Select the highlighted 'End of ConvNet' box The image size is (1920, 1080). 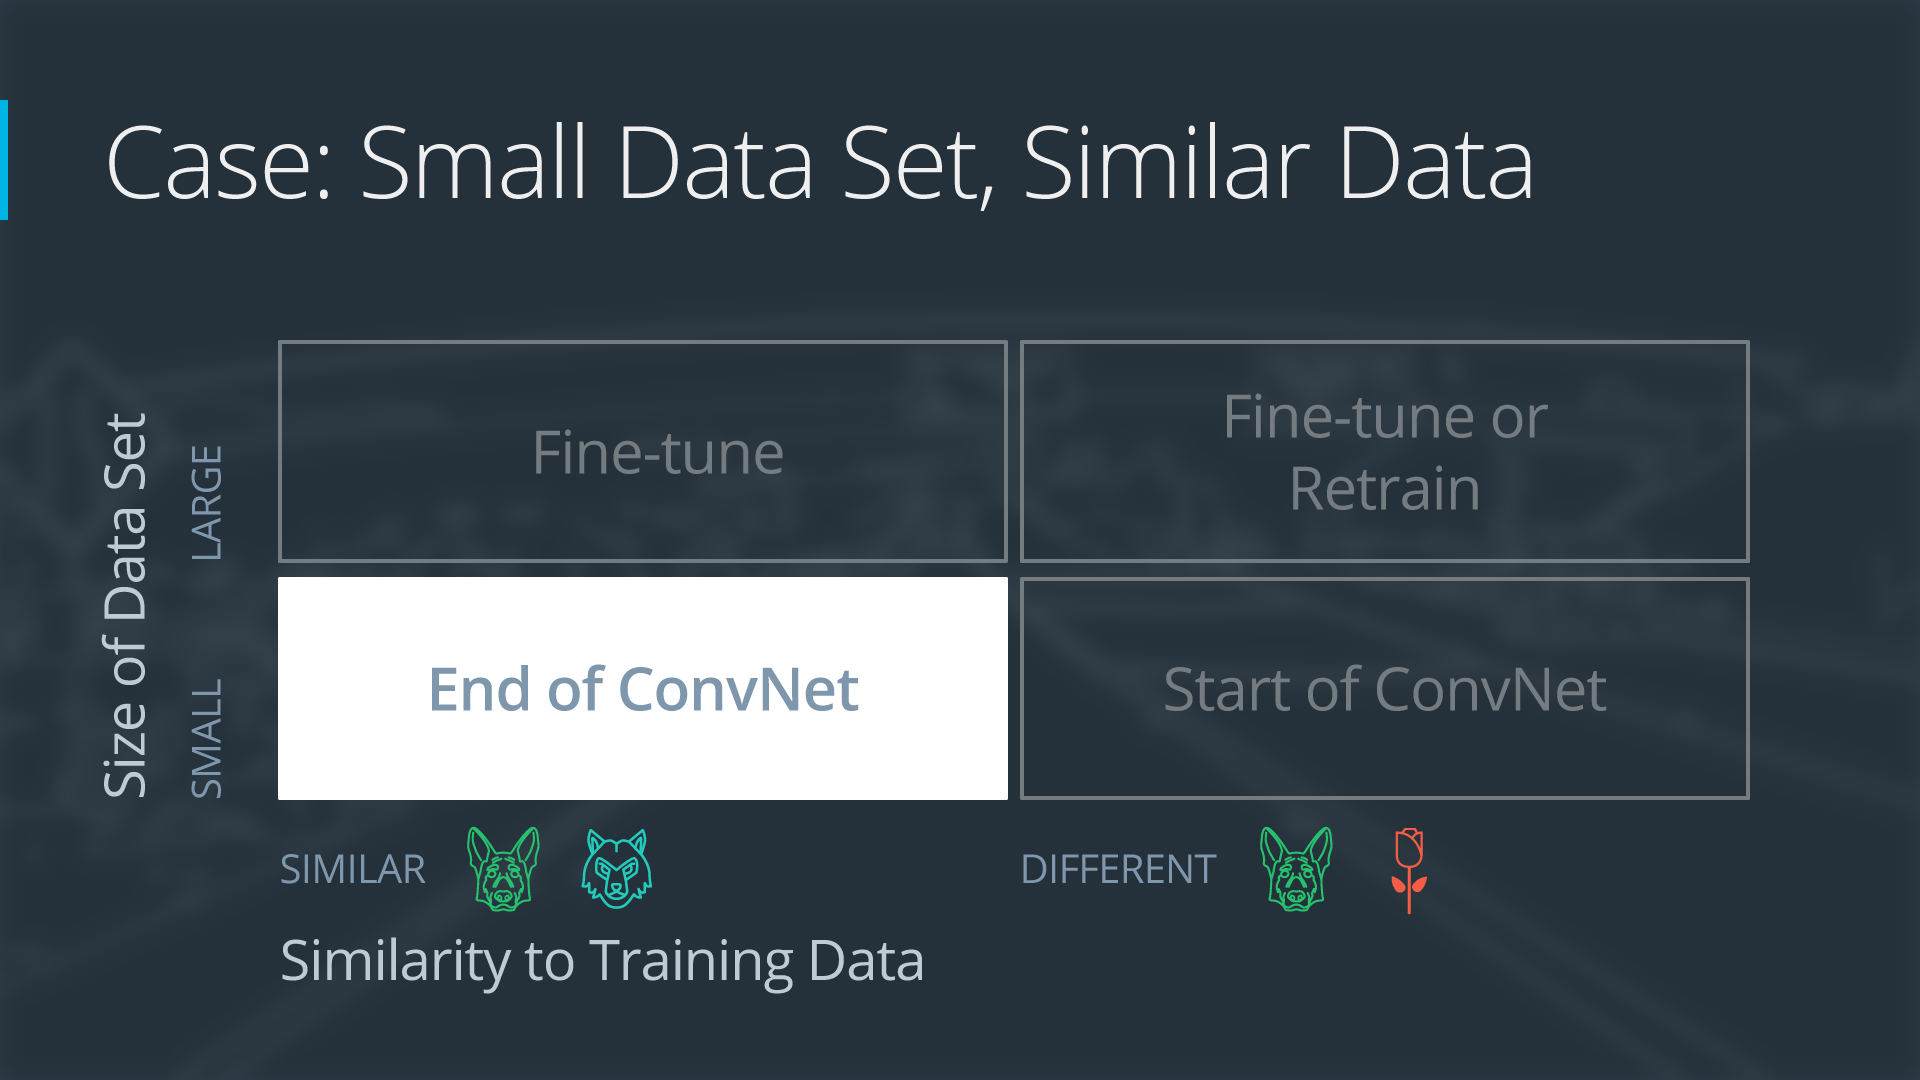pos(643,689)
